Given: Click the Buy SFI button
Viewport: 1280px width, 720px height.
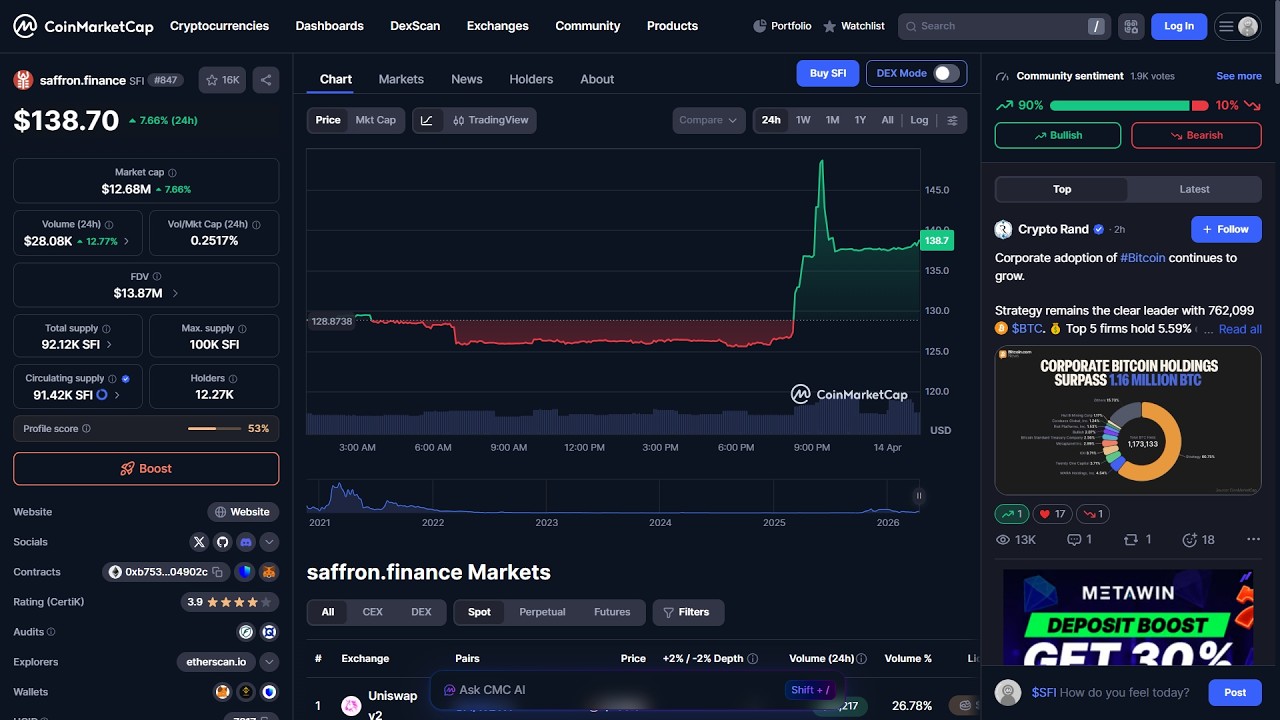Looking at the screenshot, I should point(828,73).
